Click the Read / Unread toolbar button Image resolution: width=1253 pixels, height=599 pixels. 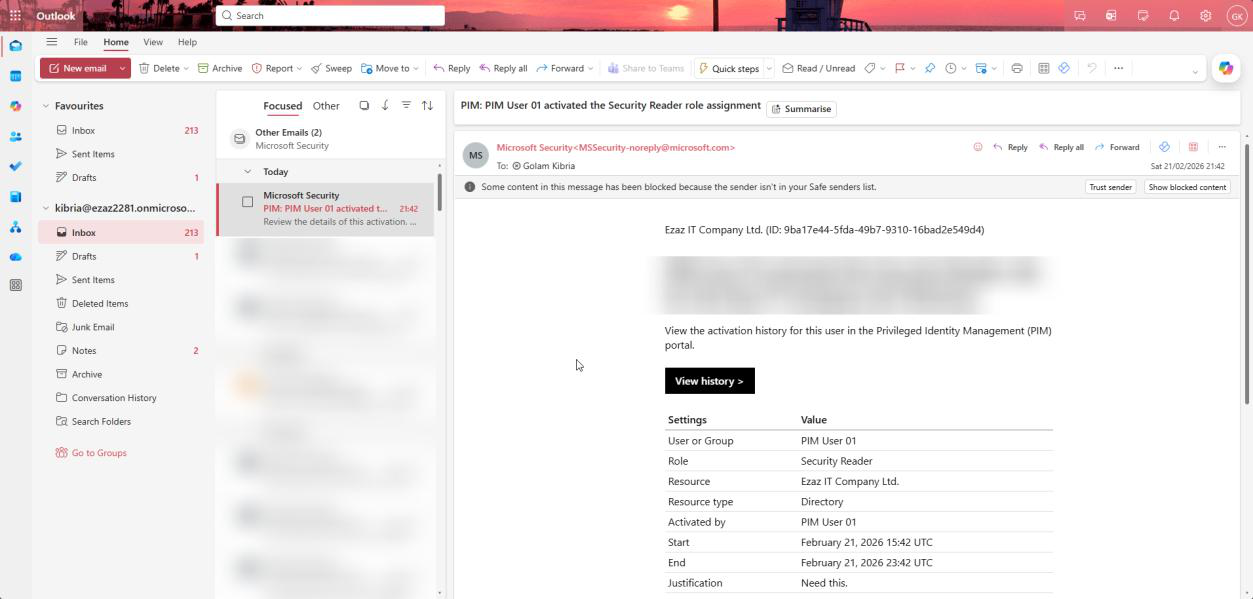tap(818, 68)
